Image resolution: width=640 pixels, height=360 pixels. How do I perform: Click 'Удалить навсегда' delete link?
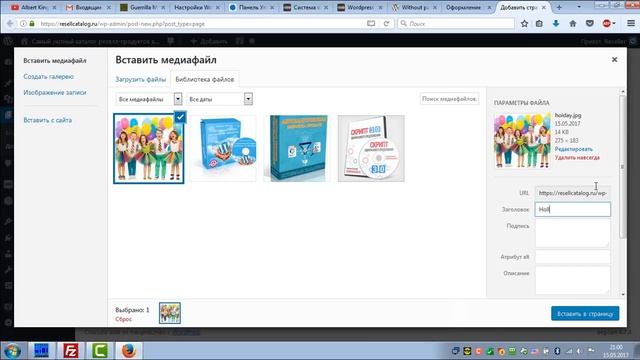577,157
